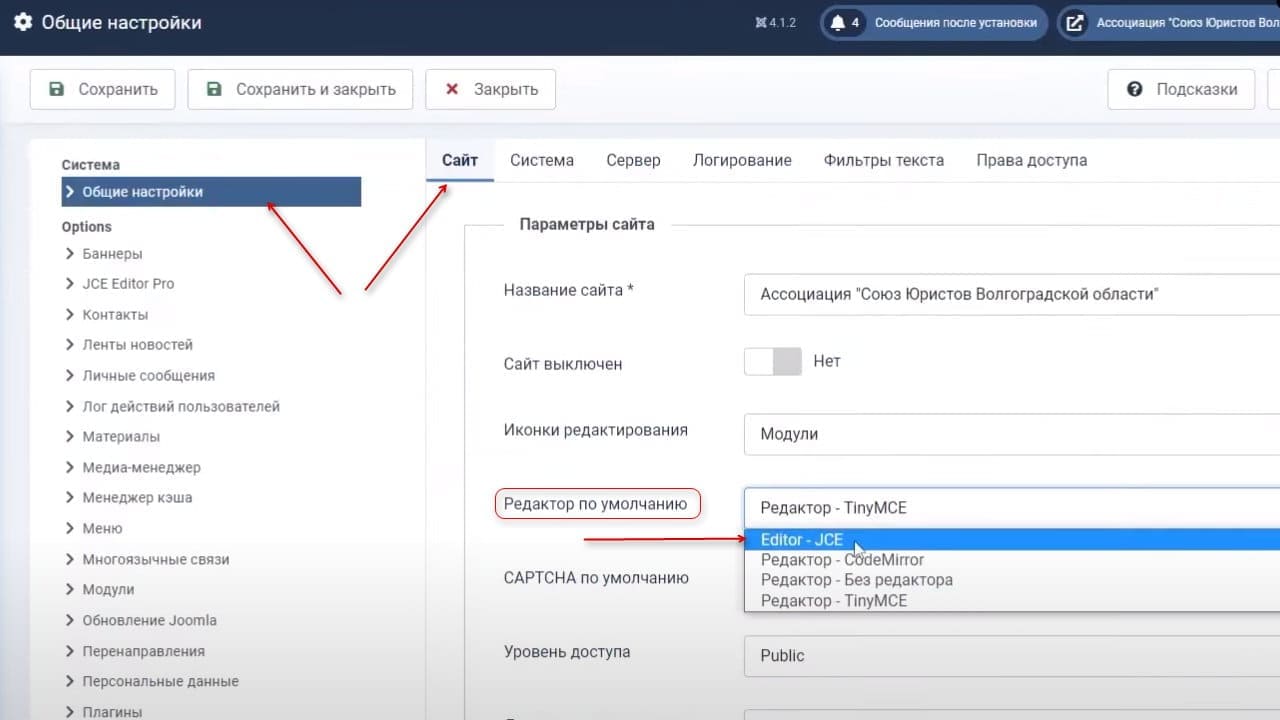This screenshot has width=1280, height=720.
Task: Click the question mark icon on Подсказки
Action: (1135, 89)
